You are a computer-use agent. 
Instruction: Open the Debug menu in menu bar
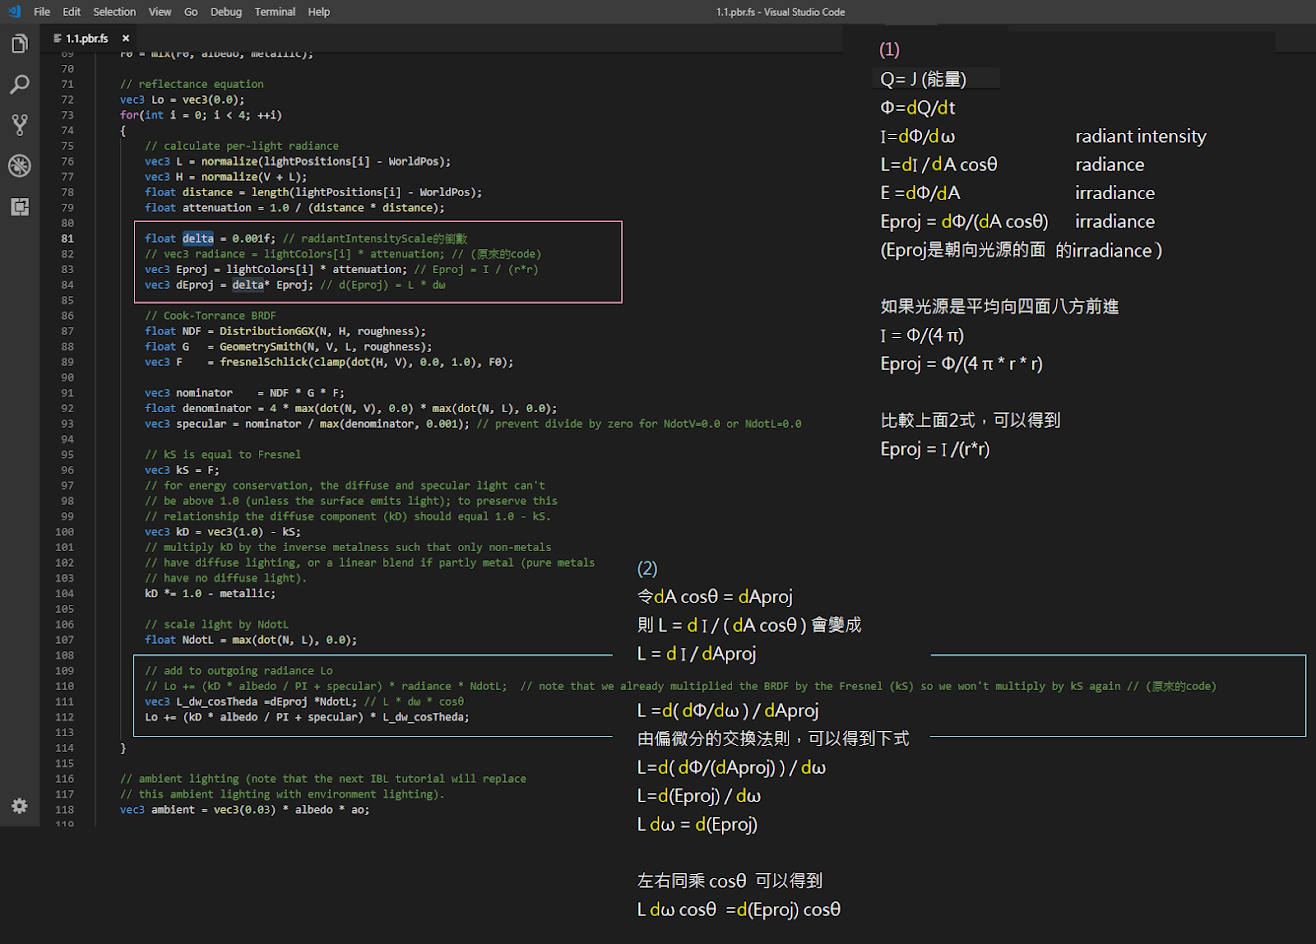click(226, 12)
